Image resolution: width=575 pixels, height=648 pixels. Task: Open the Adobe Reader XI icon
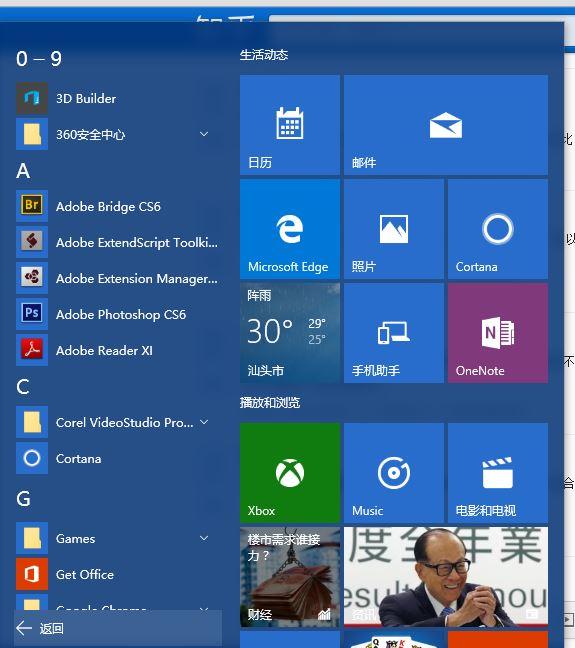(32, 350)
